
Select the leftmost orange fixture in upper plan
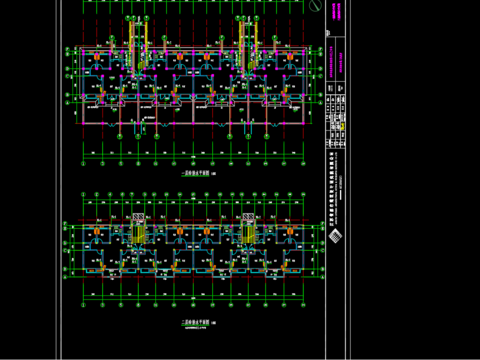click(97, 57)
